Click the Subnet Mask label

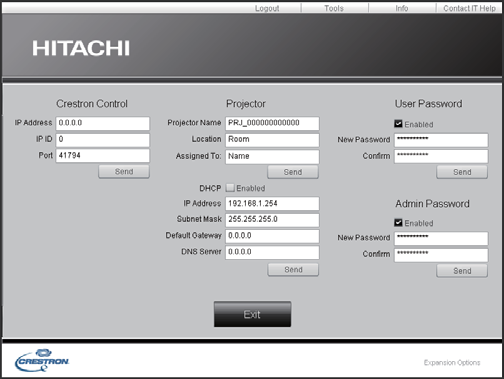click(x=199, y=219)
